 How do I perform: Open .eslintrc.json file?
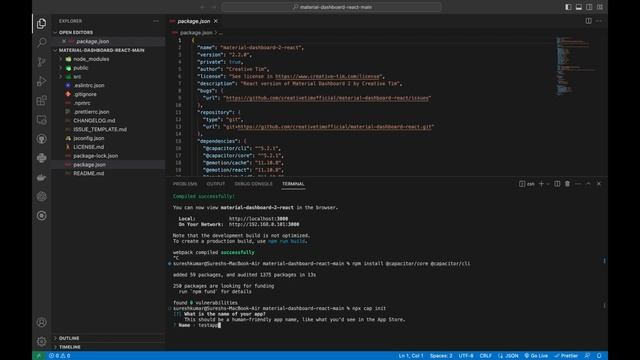point(89,86)
